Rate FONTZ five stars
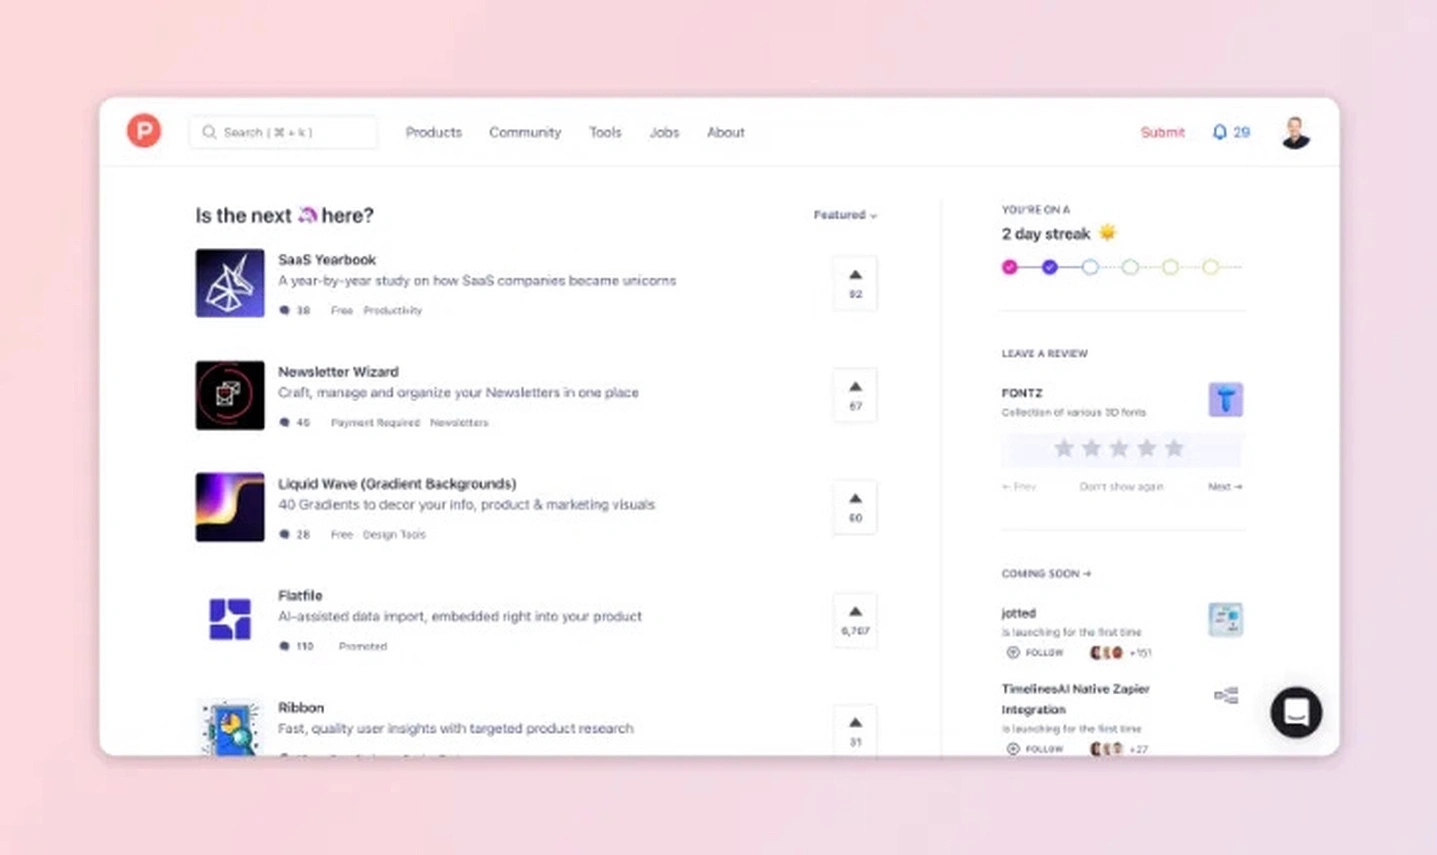 (x=1174, y=448)
